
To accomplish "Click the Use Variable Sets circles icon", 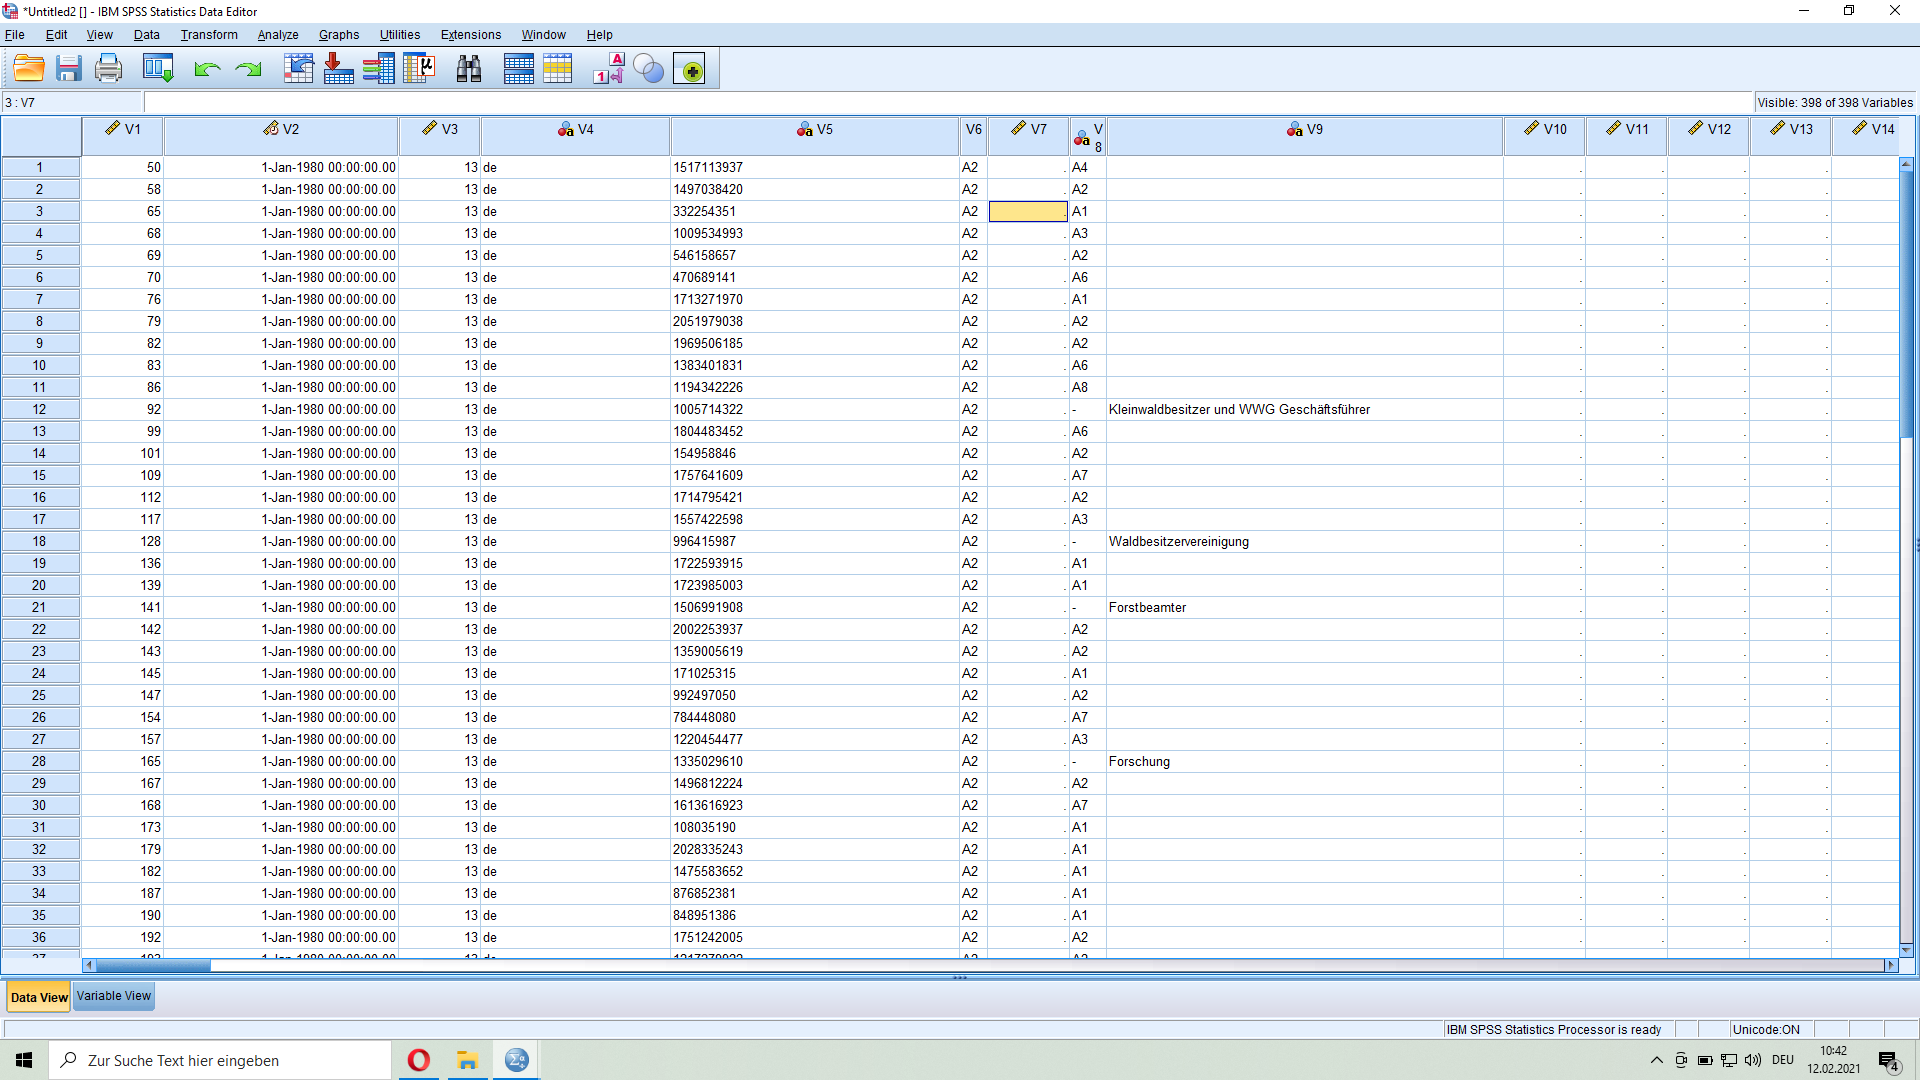I will 648,69.
